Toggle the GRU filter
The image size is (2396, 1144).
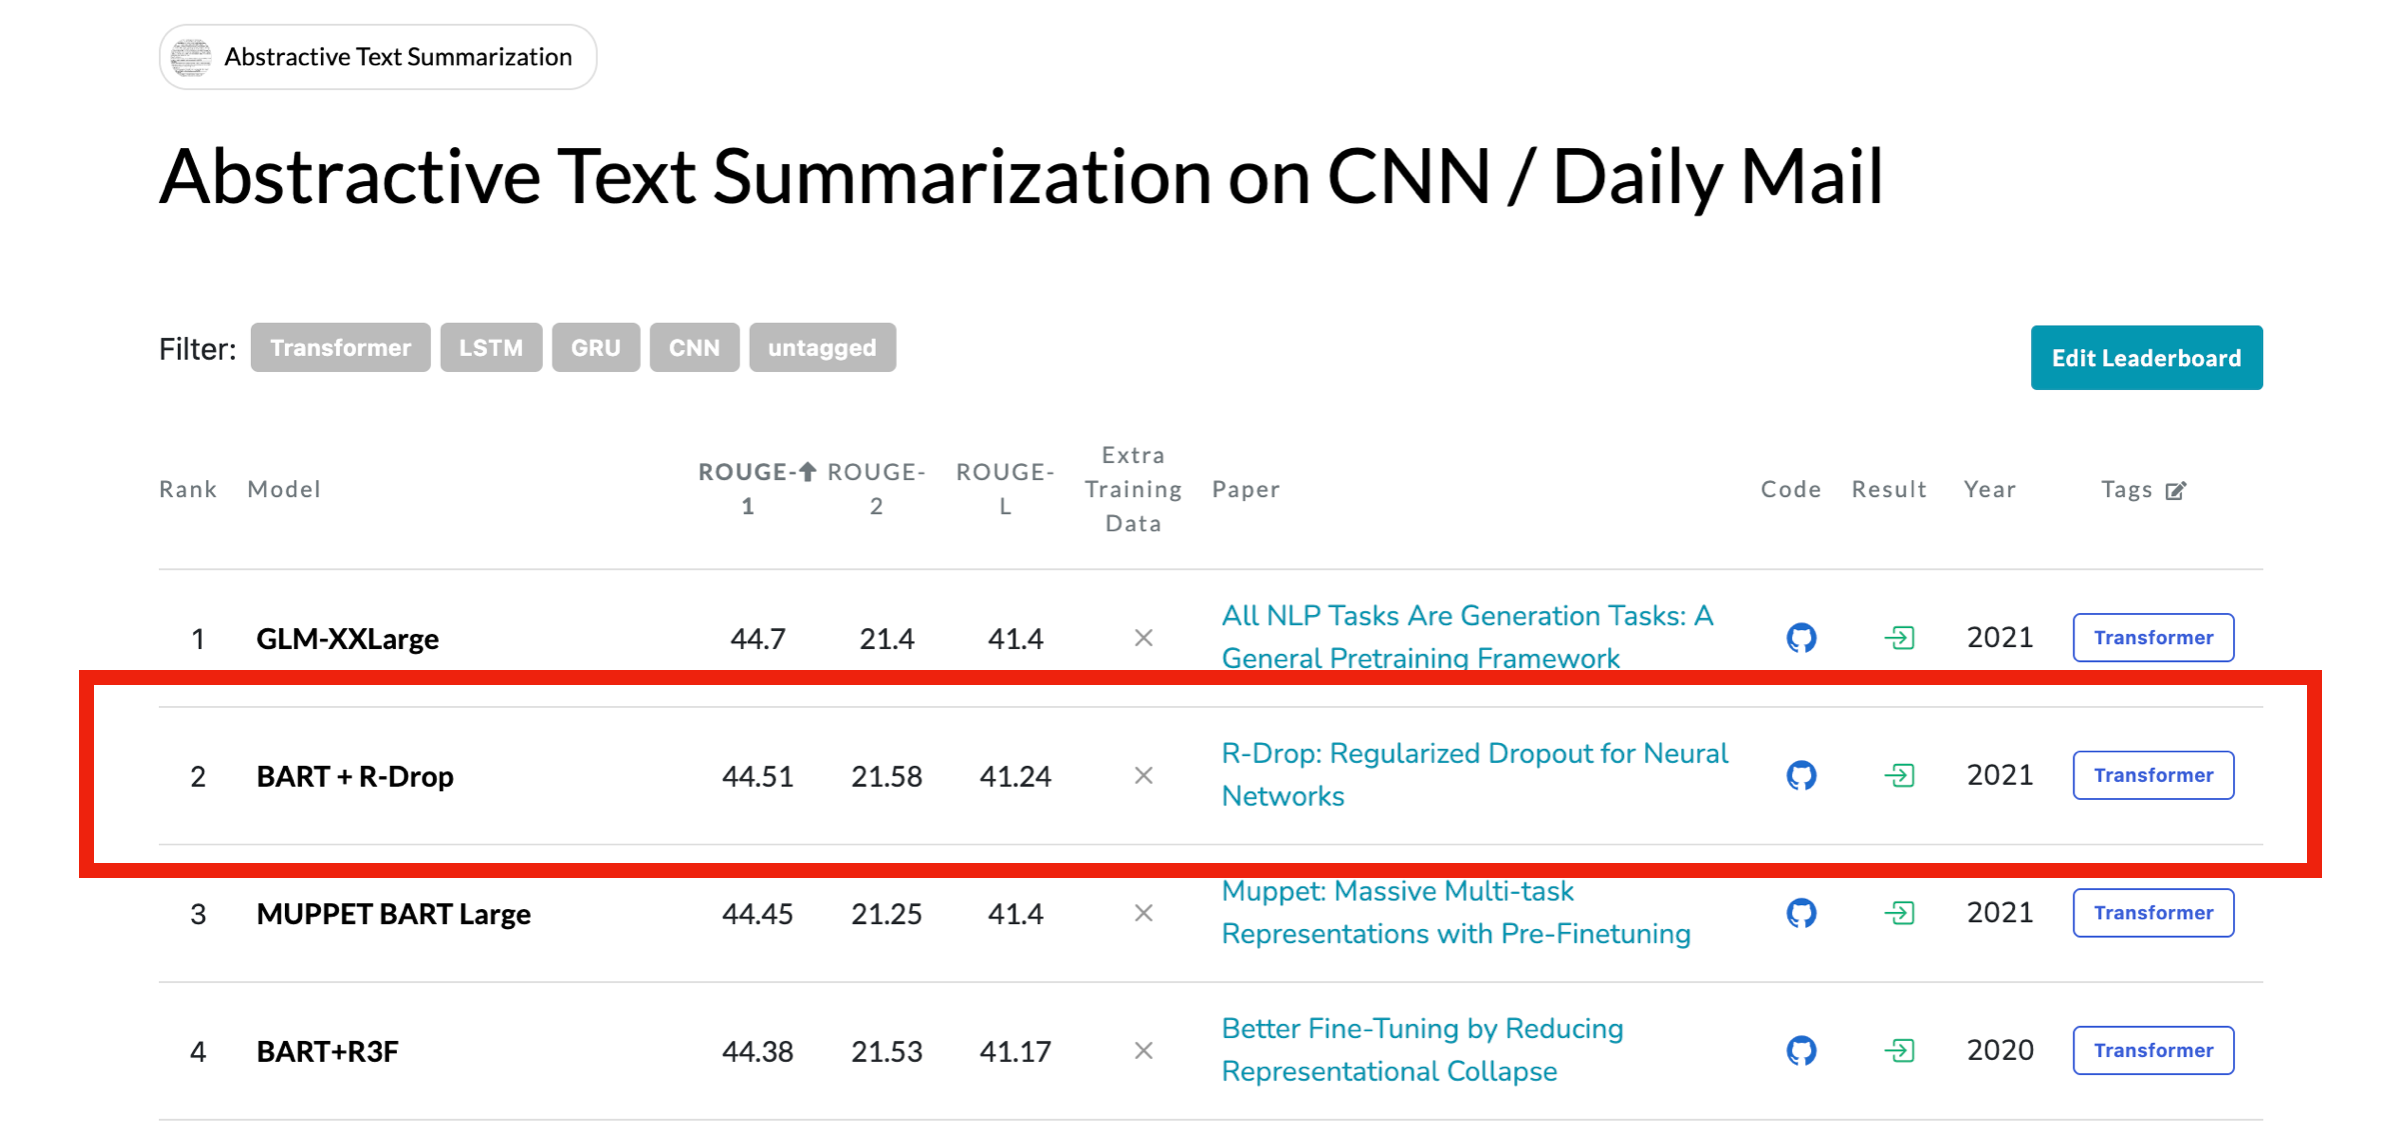pyautogui.click(x=595, y=348)
